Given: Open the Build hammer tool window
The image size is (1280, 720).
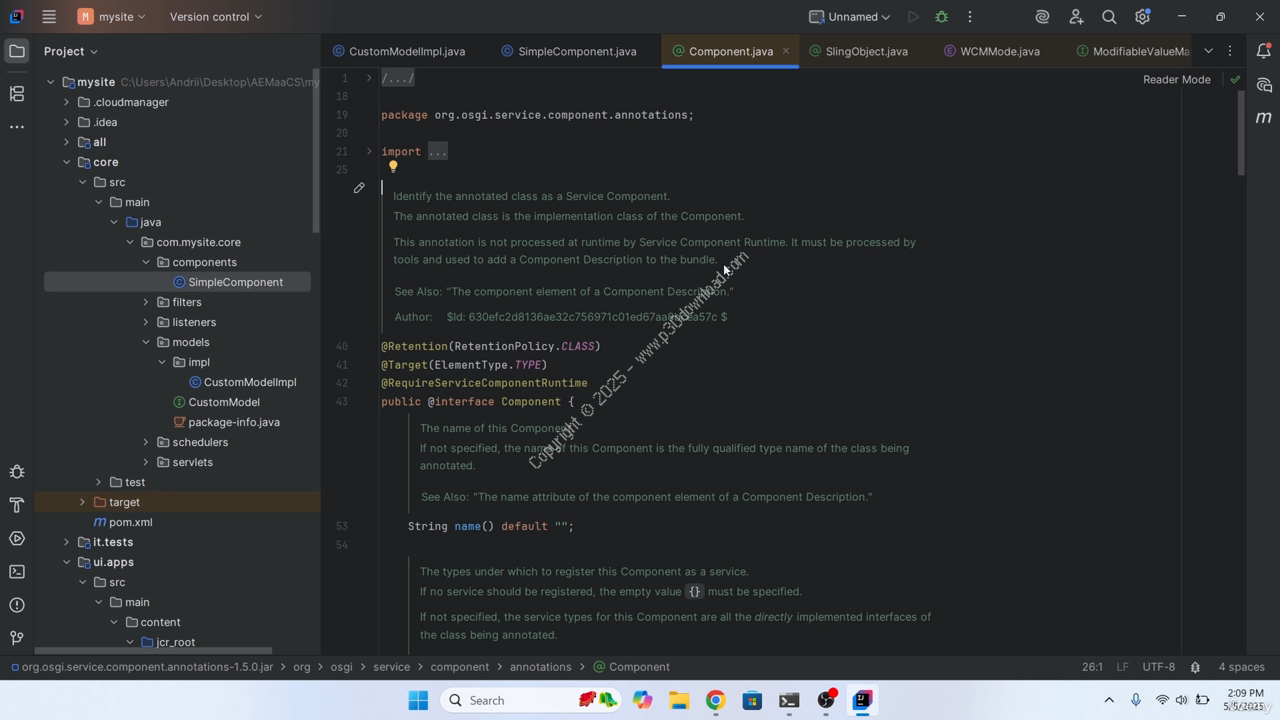Looking at the screenshot, I should (x=17, y=505).
